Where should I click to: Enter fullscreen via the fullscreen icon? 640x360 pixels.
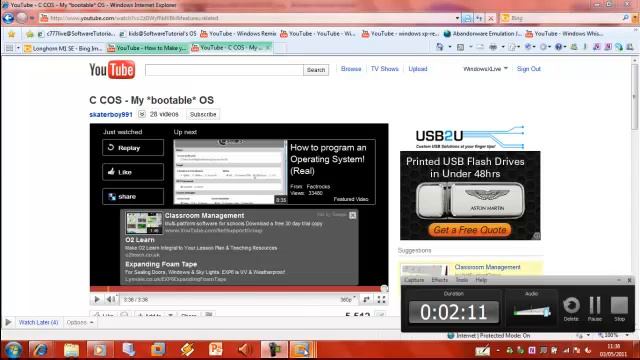point(381,300)
